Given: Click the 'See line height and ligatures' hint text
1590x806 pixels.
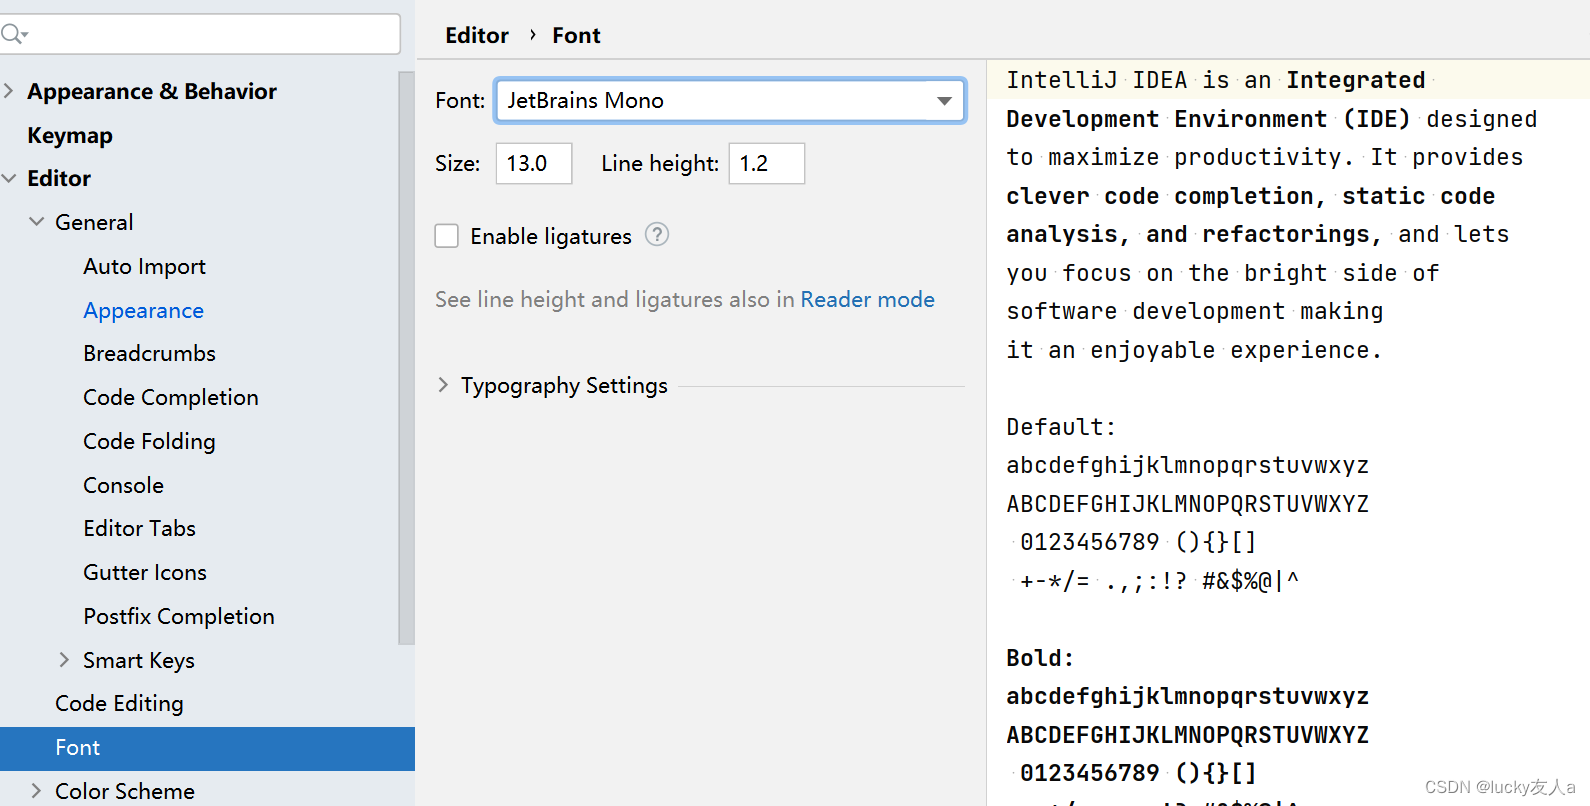Looking at the screenshot, I should pyautogui.click(x=615, y=300).
